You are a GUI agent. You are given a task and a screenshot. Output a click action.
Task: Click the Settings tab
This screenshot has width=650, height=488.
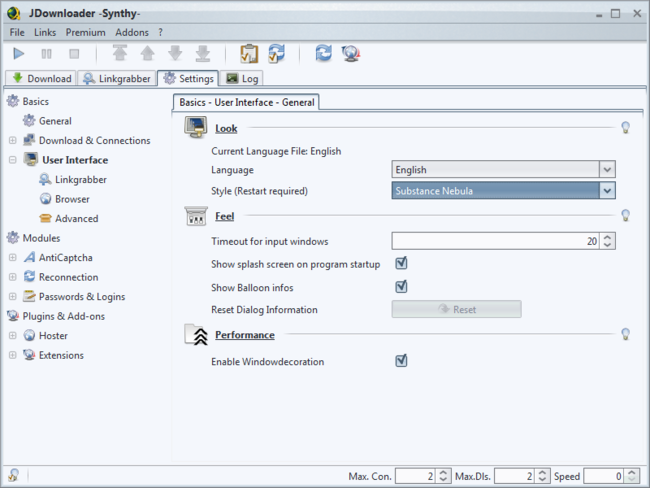click(188, 78)
